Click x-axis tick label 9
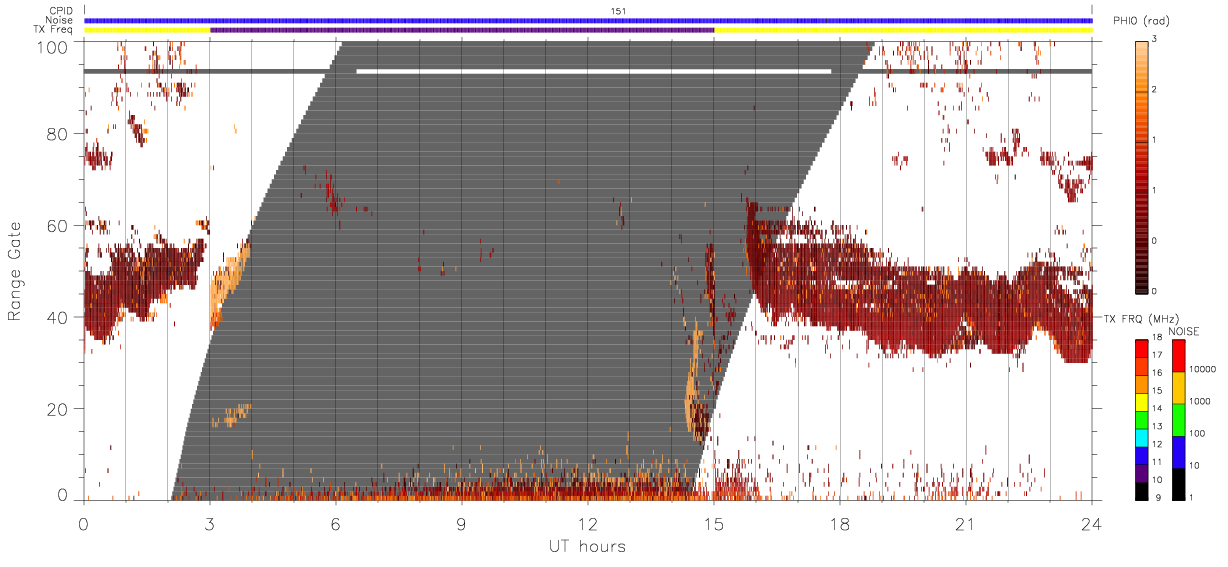 462,523
